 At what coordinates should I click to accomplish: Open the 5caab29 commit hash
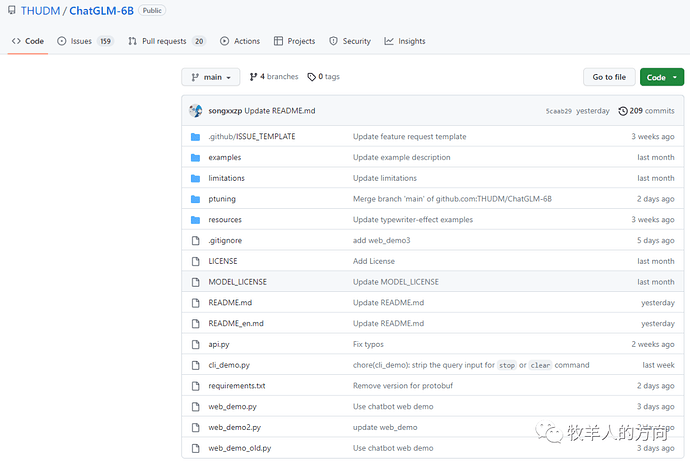point(559,111)
